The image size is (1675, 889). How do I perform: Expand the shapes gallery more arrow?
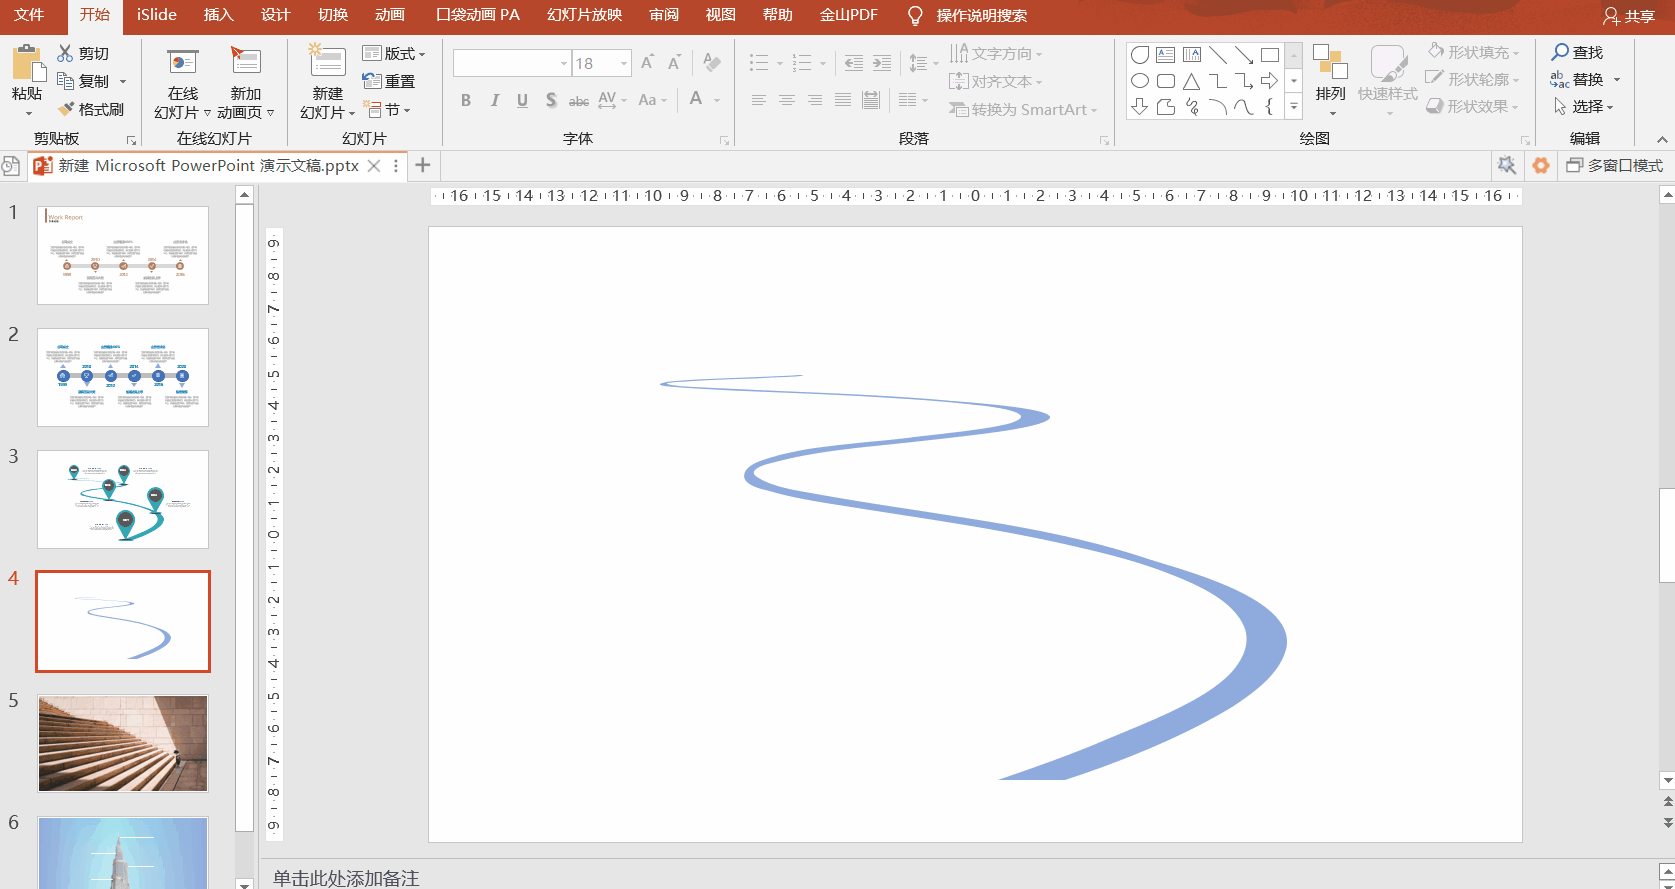(x=1294, y=106)
